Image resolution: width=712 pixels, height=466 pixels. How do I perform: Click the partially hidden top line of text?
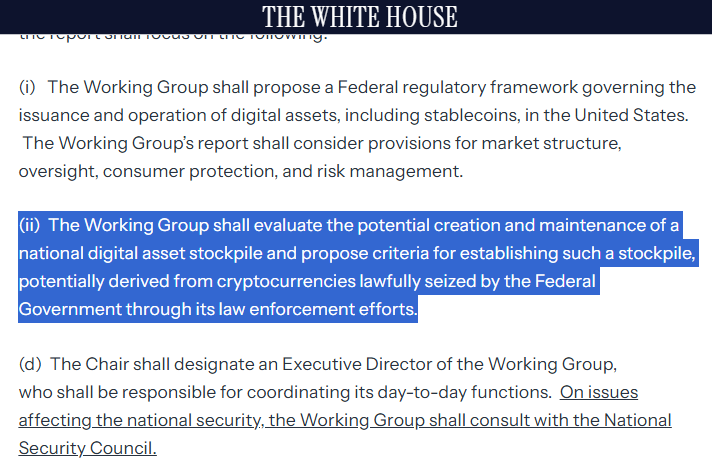coord(172,37)
